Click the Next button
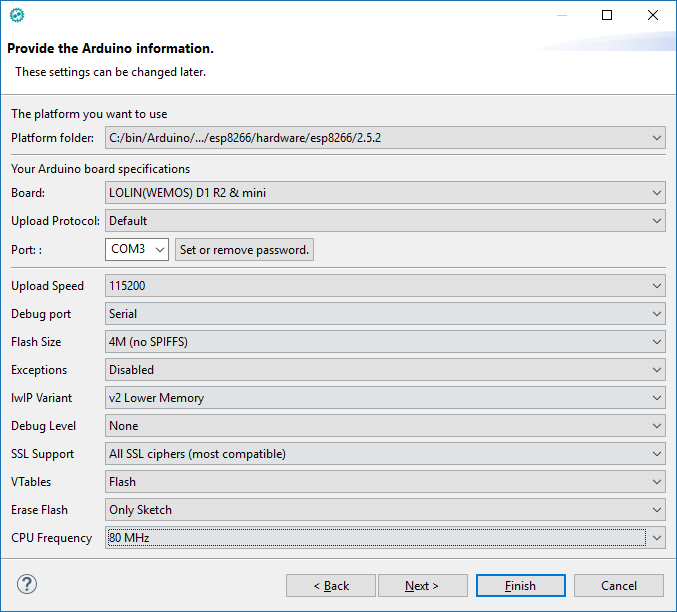Image resolution: width=677 pixels, height=612 pixels. coord(423,586)
